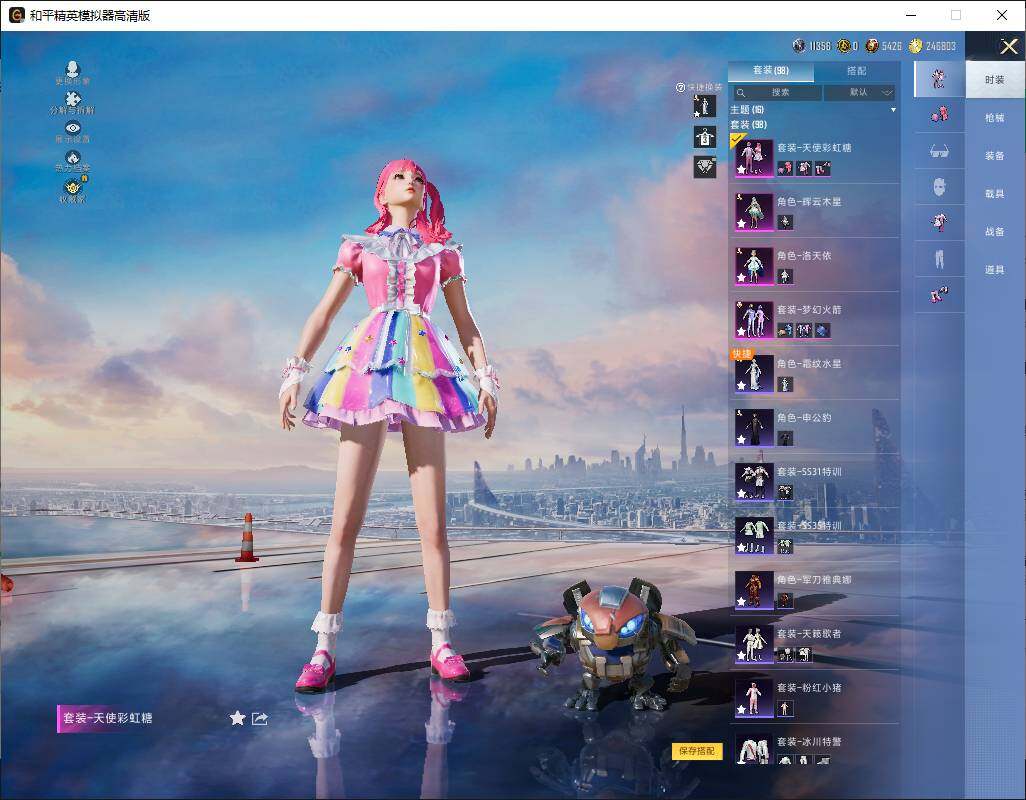This screenshot has width=1026, height=800.
Task: Toggle the 展示设置 eye icon
Action: pyautogui.click(x=72, y=128)
